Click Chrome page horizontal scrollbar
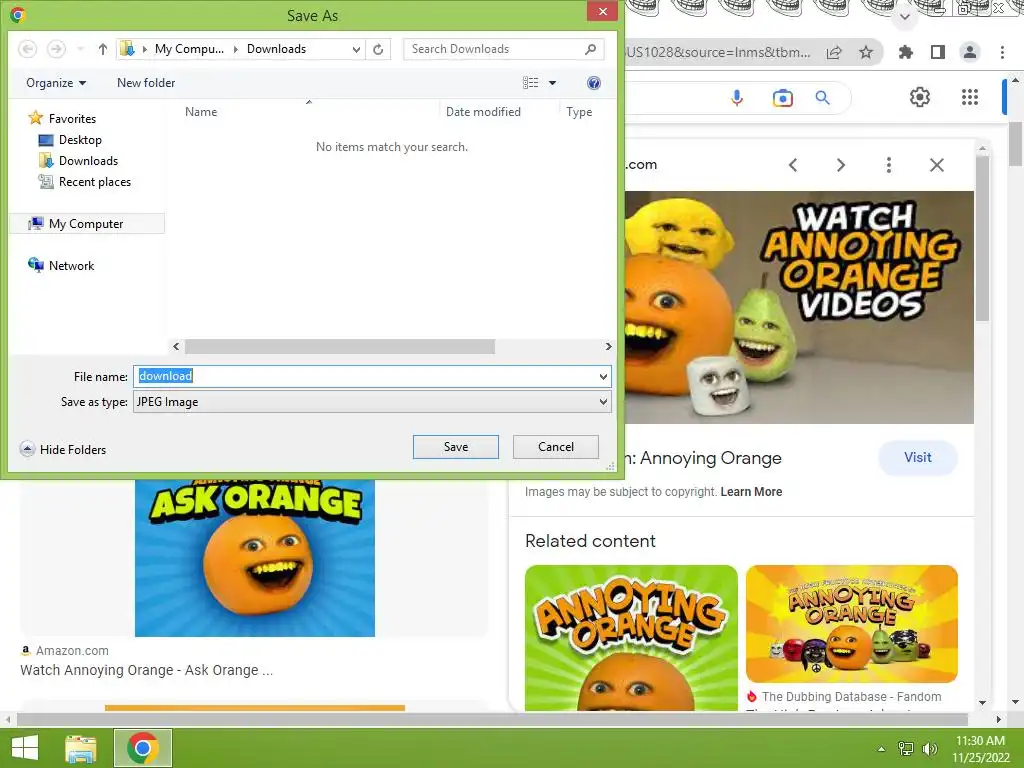 [x=492, y=720]
